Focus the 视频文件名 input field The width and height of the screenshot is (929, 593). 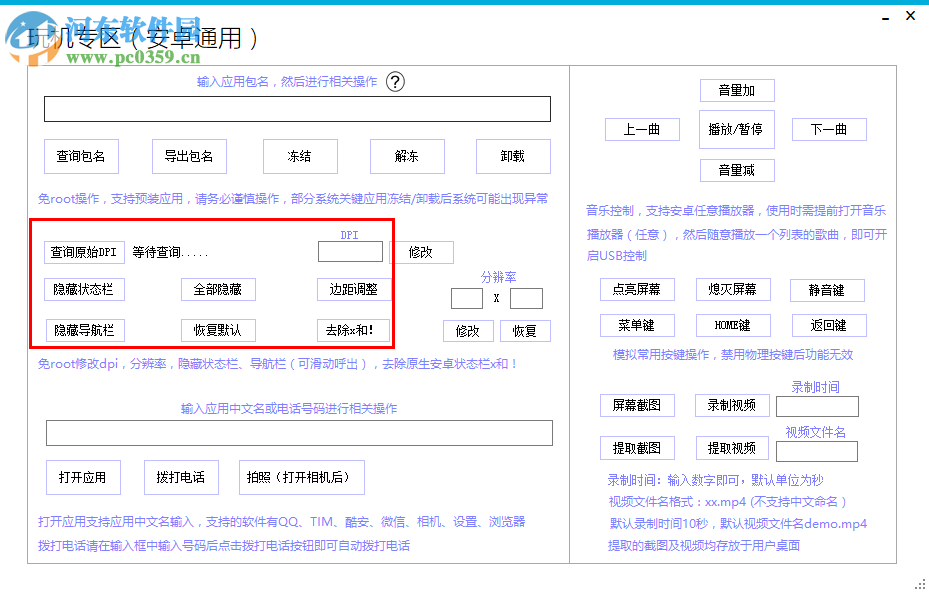816,451
